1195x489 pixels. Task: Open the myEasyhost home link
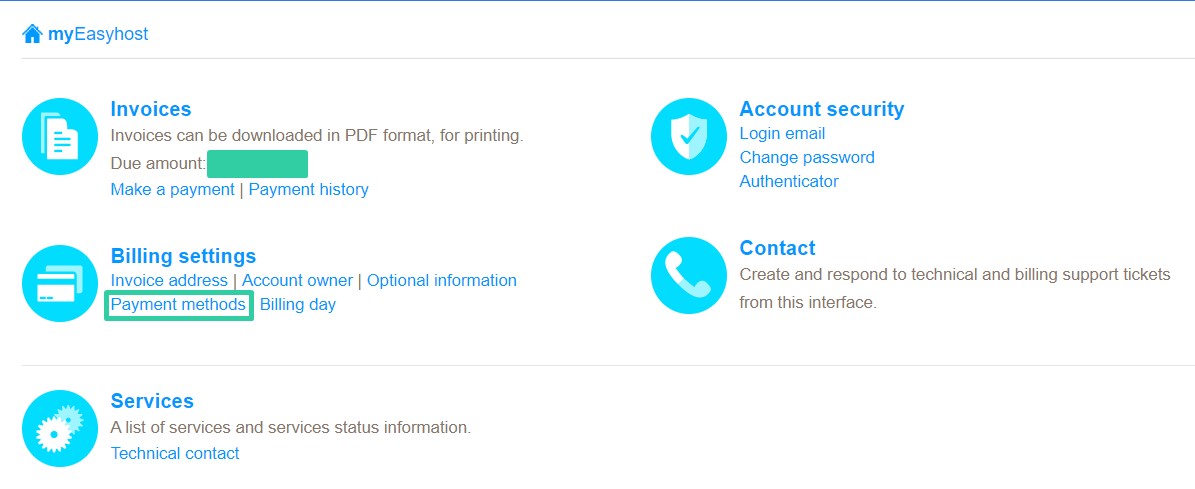98,34
